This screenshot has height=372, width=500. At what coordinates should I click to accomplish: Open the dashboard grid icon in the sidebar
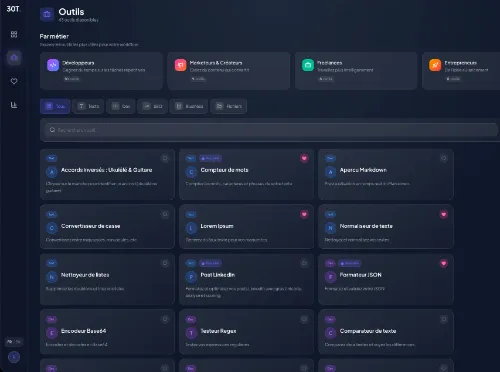click(14, 34)
